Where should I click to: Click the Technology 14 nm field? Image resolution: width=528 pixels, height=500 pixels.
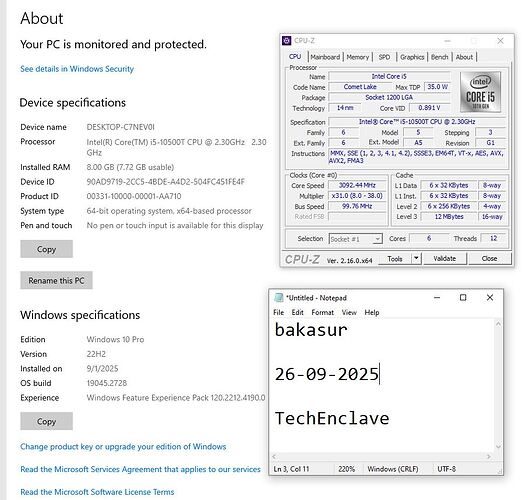pyautogui.click(x=345, y=108)
